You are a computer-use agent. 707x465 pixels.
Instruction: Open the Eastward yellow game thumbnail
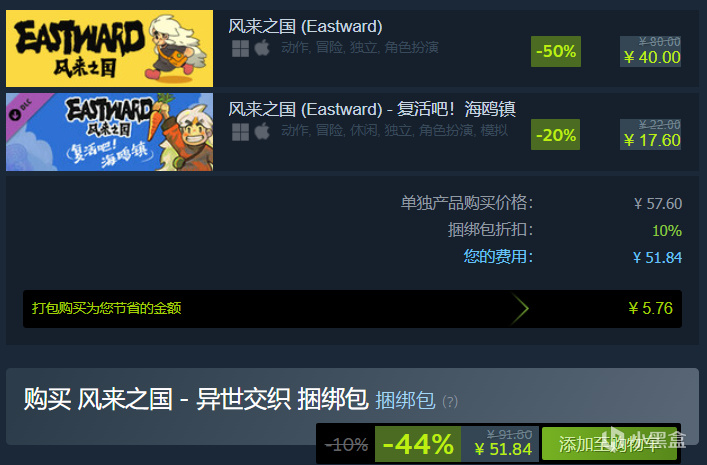pyautogui.click(x=110, y=48)
